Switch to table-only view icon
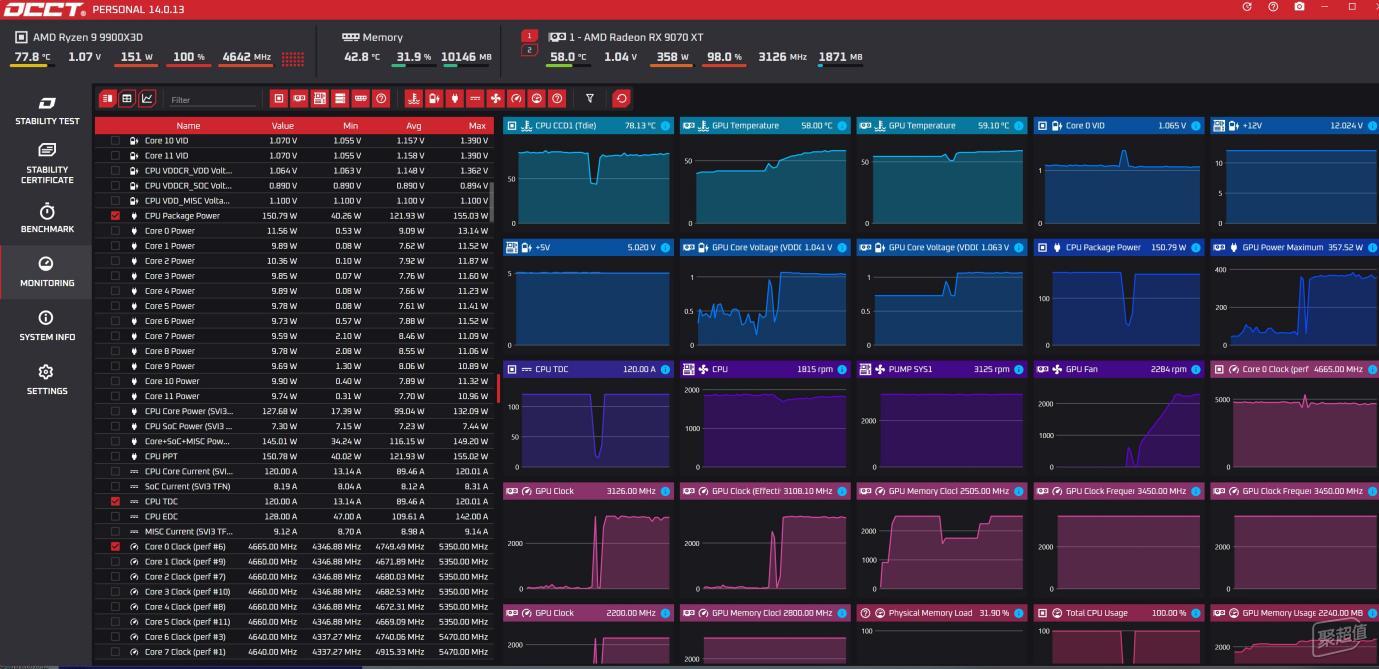Screen dimensions: 1379x669 tap(127, 98)
